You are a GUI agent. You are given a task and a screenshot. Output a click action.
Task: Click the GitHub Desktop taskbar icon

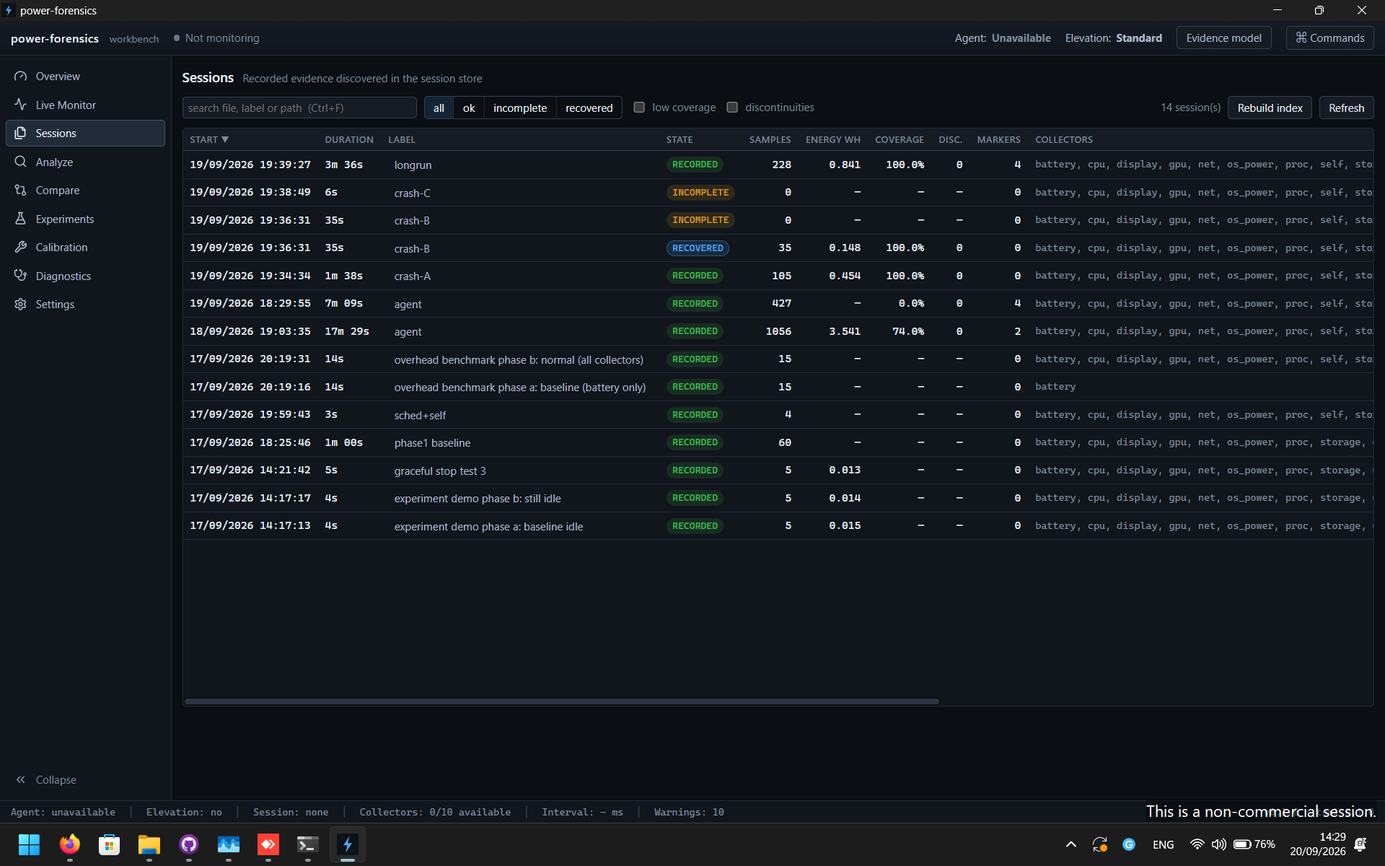(189, 845)
